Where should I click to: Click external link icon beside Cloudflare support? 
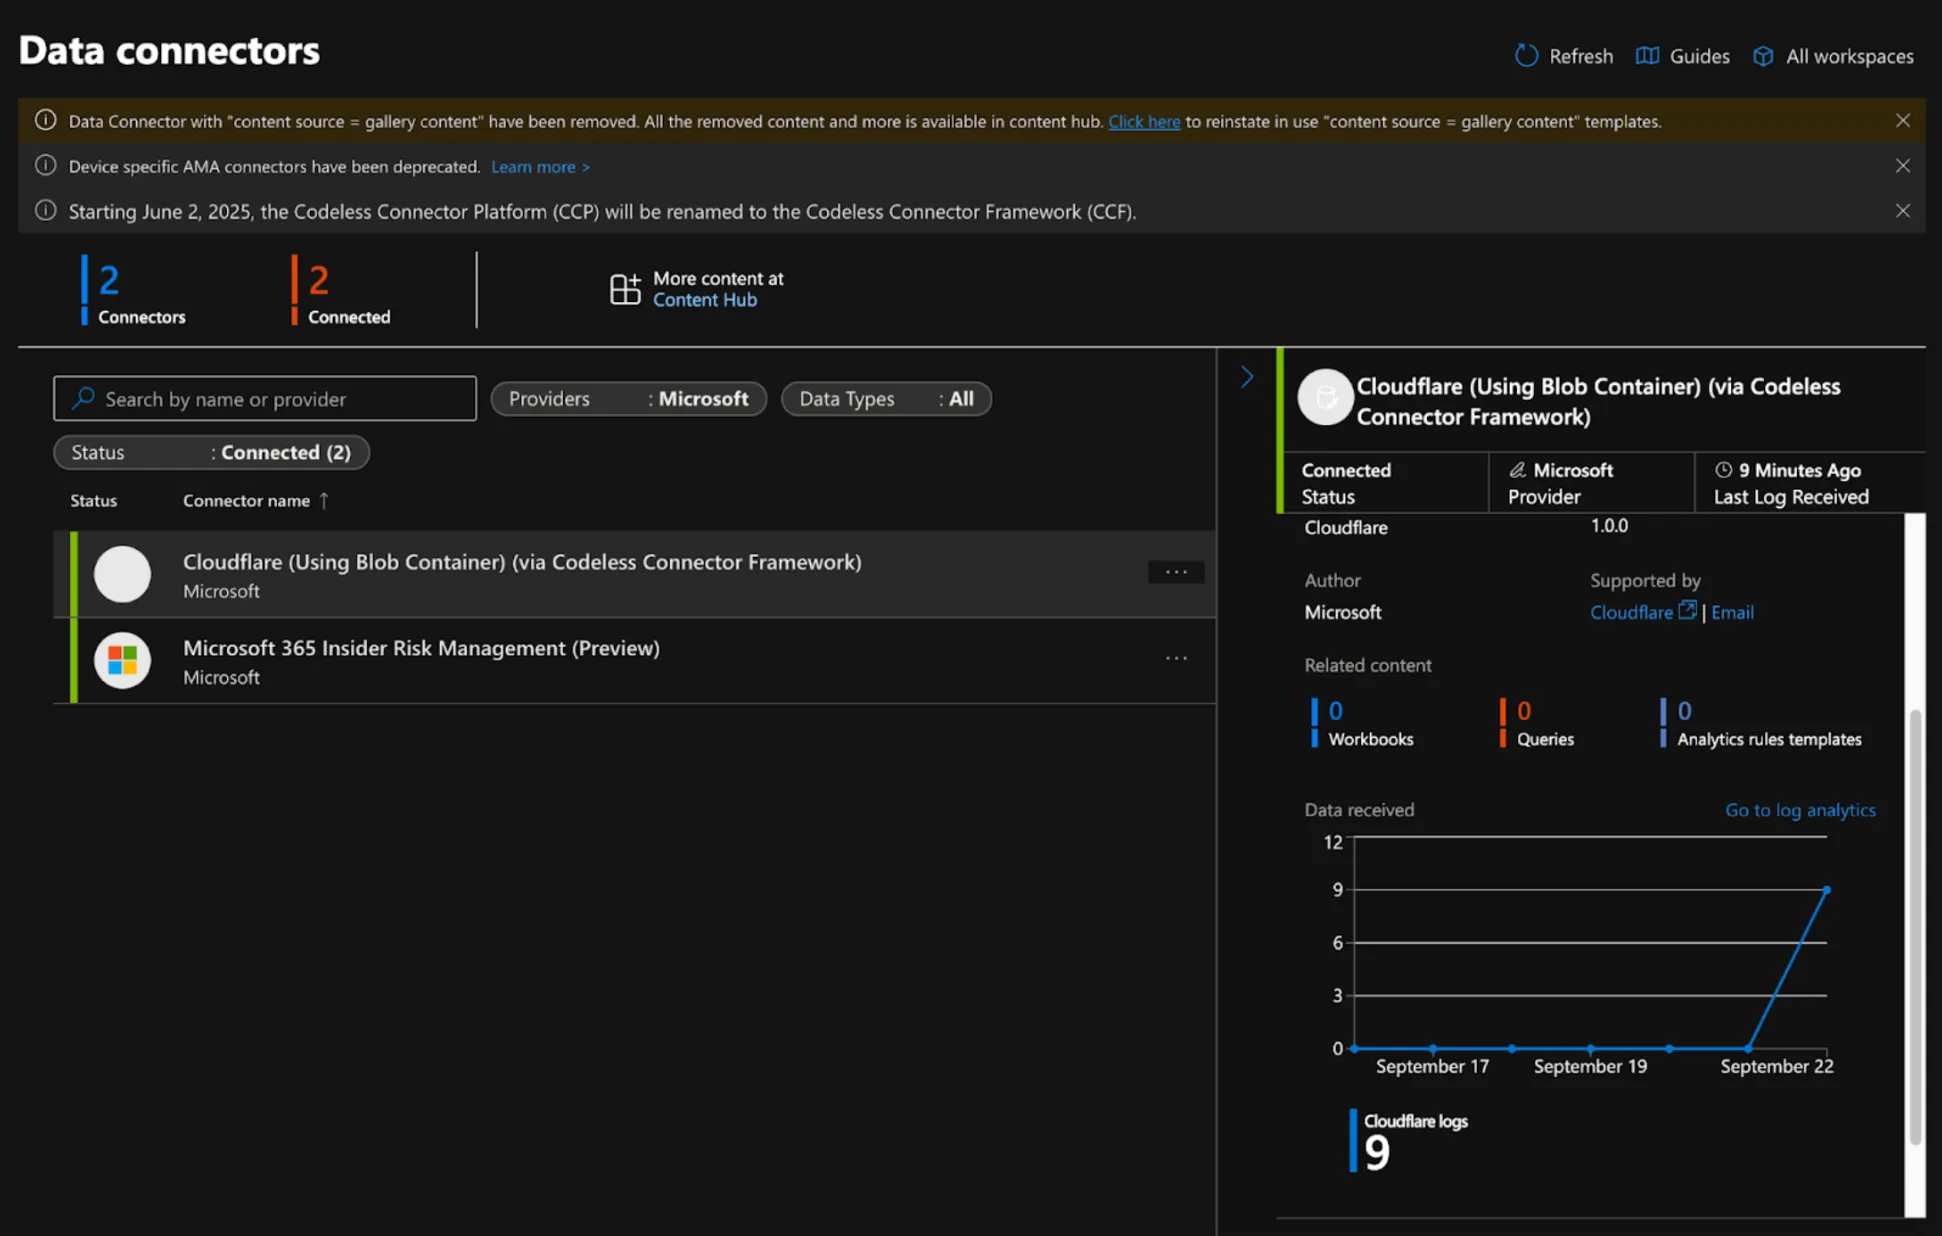point(1687,610)
